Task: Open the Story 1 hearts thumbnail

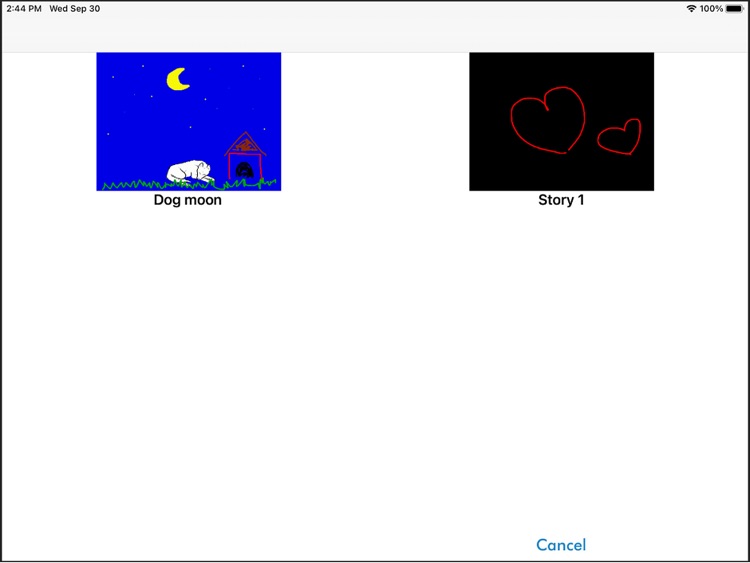Action: tap(562, 121)
